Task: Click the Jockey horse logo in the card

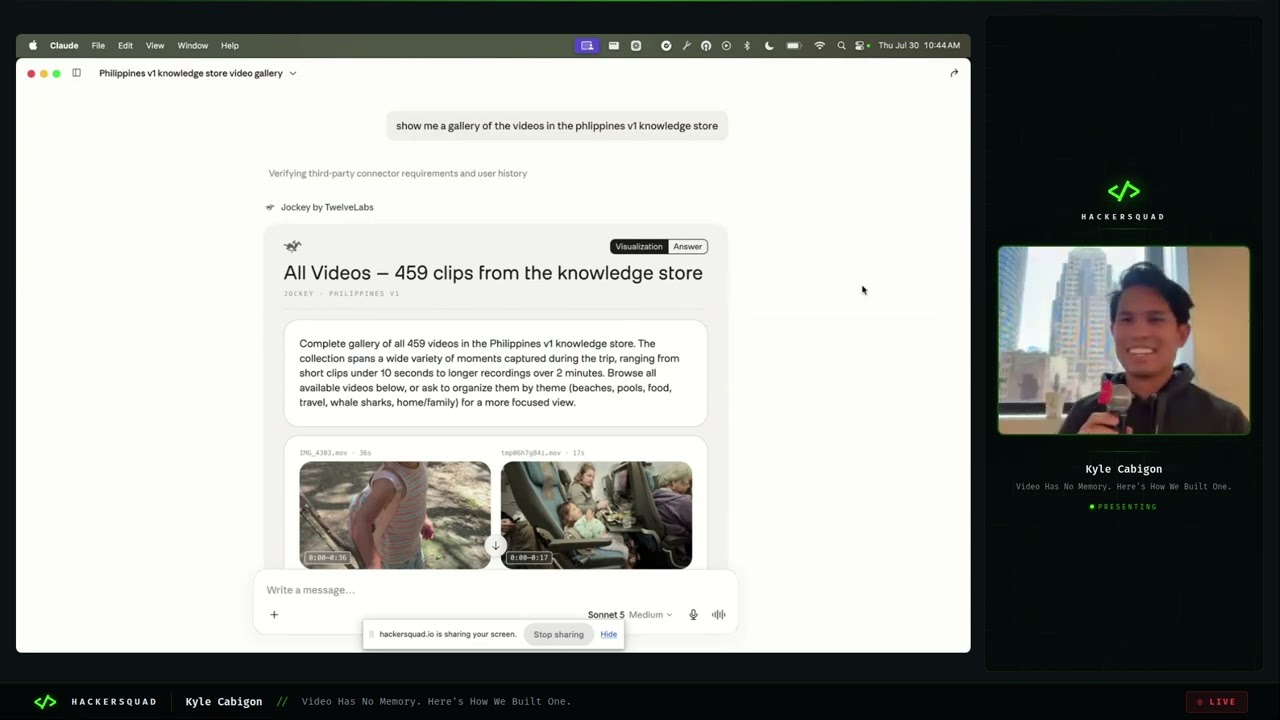Action: click(x=292, y=246)
